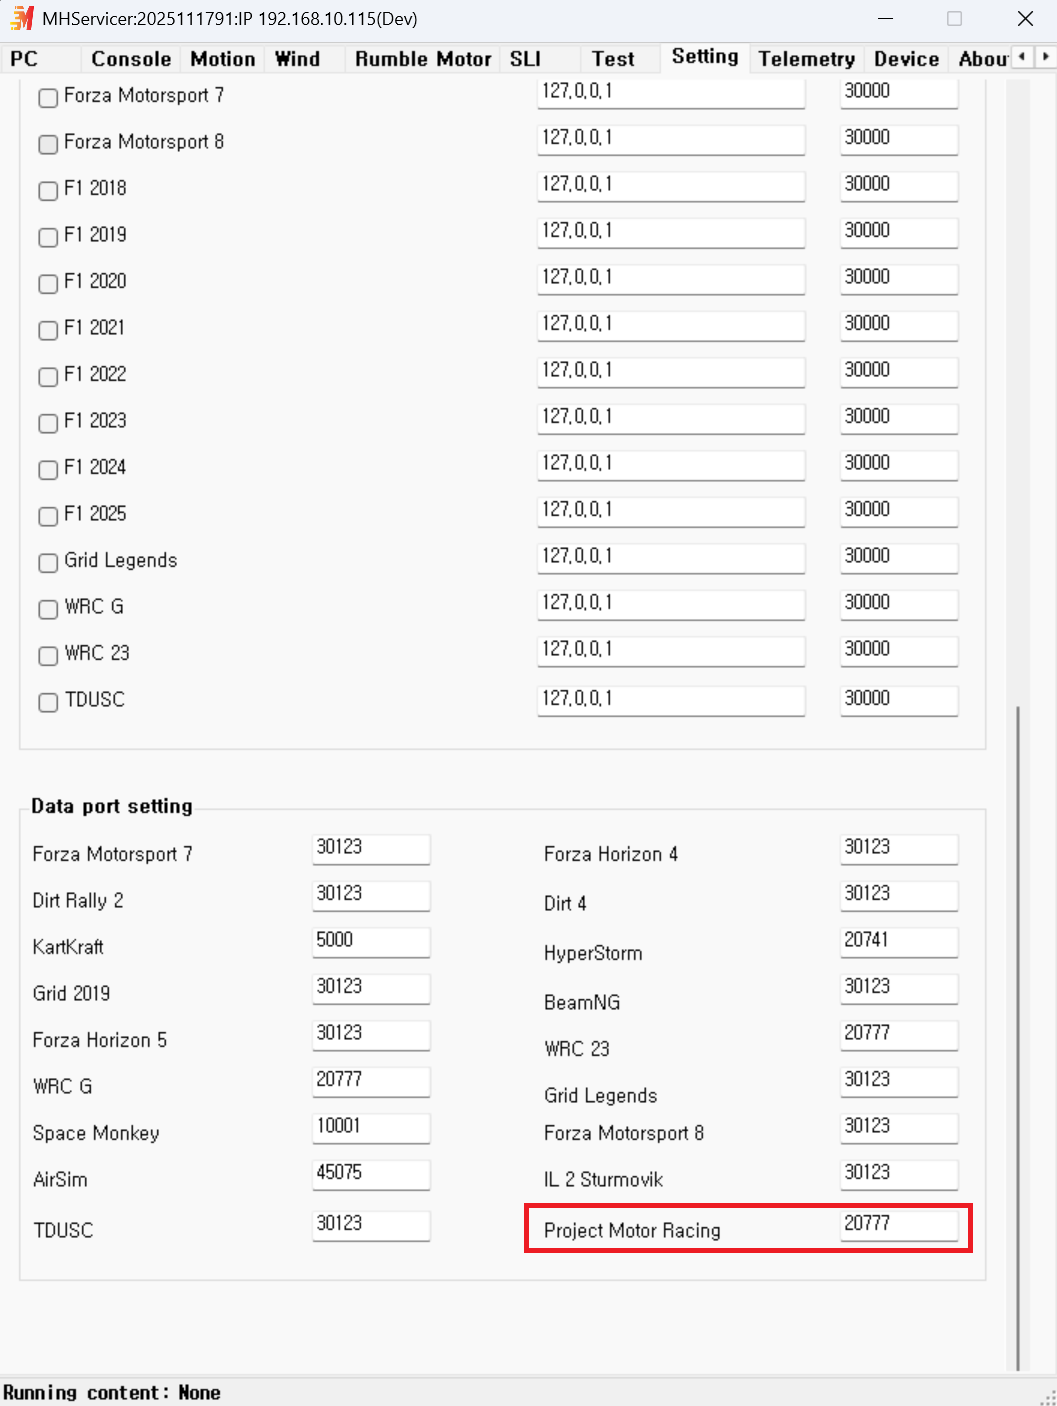Open the Motion tab

pyautogui.click(x=223, y=59)
